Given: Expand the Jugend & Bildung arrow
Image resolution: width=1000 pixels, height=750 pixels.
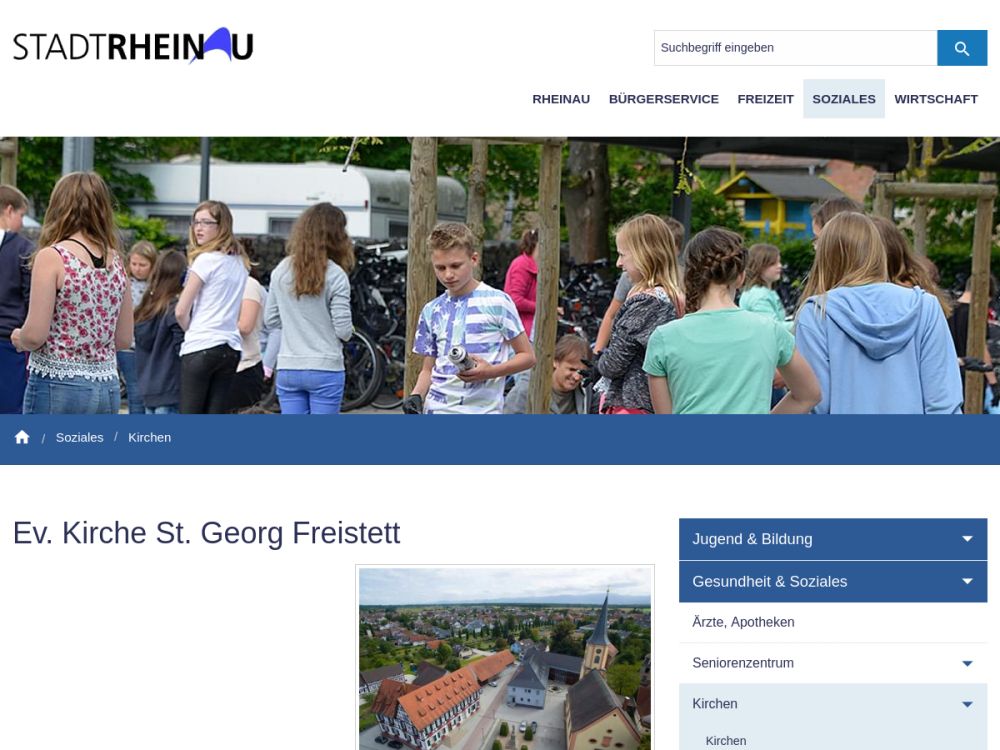Looking at the screenshot, I should [967, 539].
